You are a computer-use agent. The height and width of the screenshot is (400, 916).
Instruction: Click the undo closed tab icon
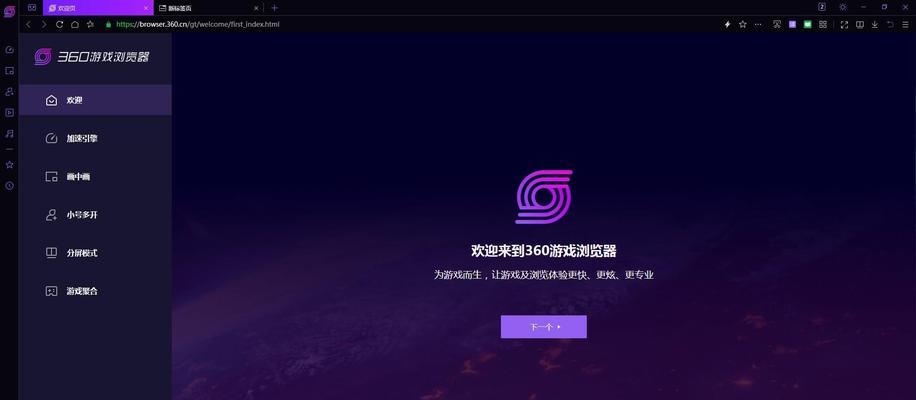tap(890, 25)
